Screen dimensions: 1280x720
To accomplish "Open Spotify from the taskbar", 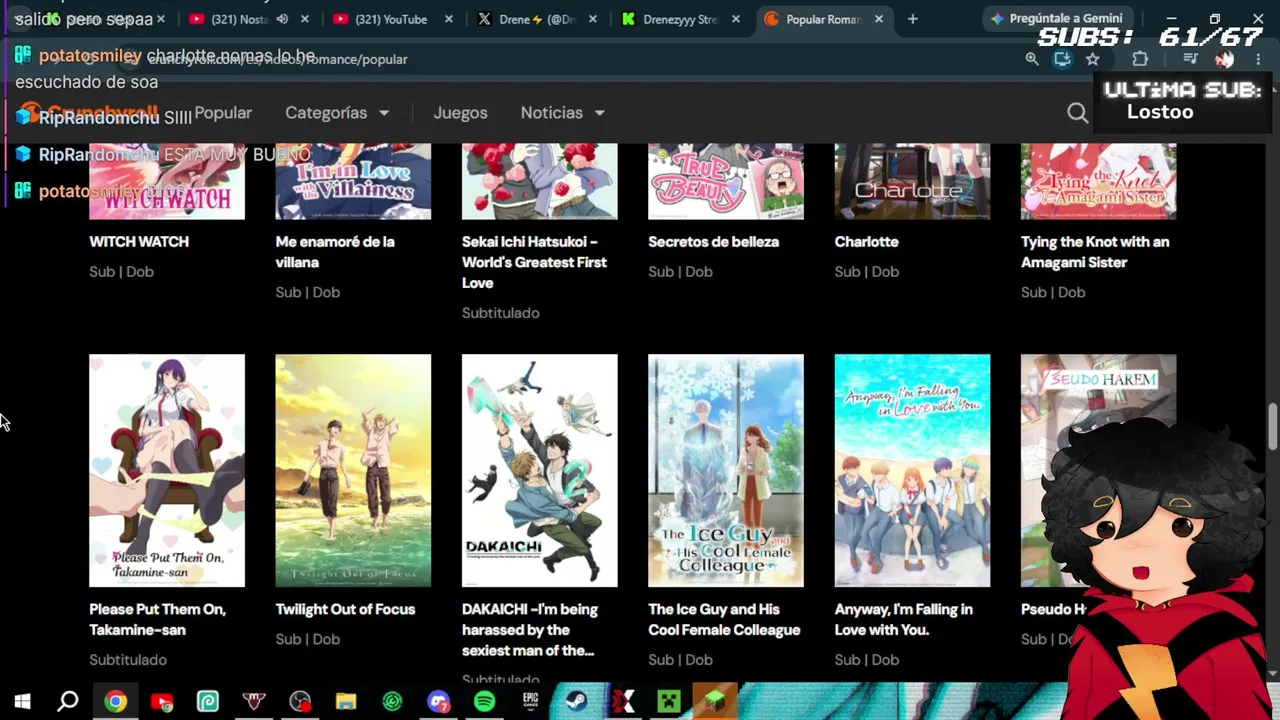I will coord(484,702).
